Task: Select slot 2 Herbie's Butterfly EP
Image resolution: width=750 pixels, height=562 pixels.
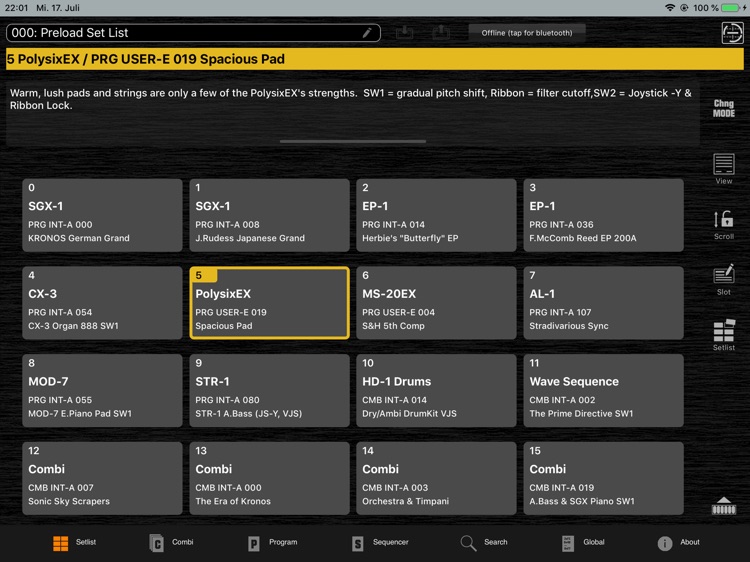Action: pyautogui.click(x=436, y=215)
